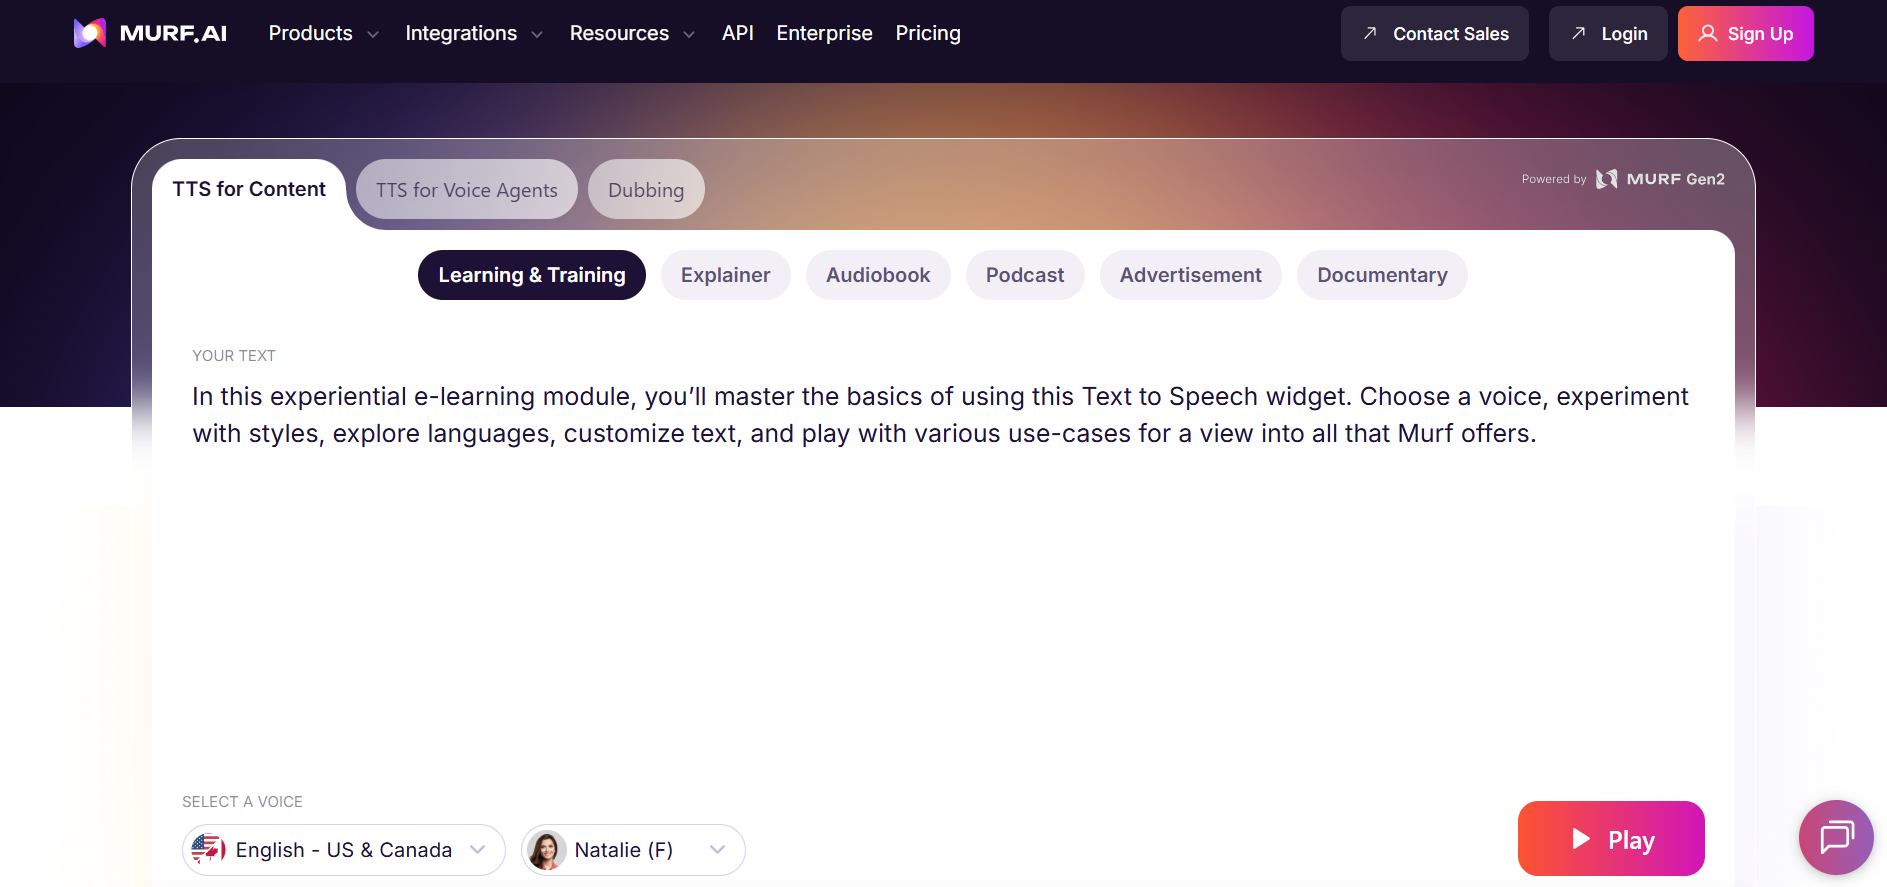This screenshot has height=887, width=1887.
Task: Open the Enterprise page
Action: click(824, 33)
